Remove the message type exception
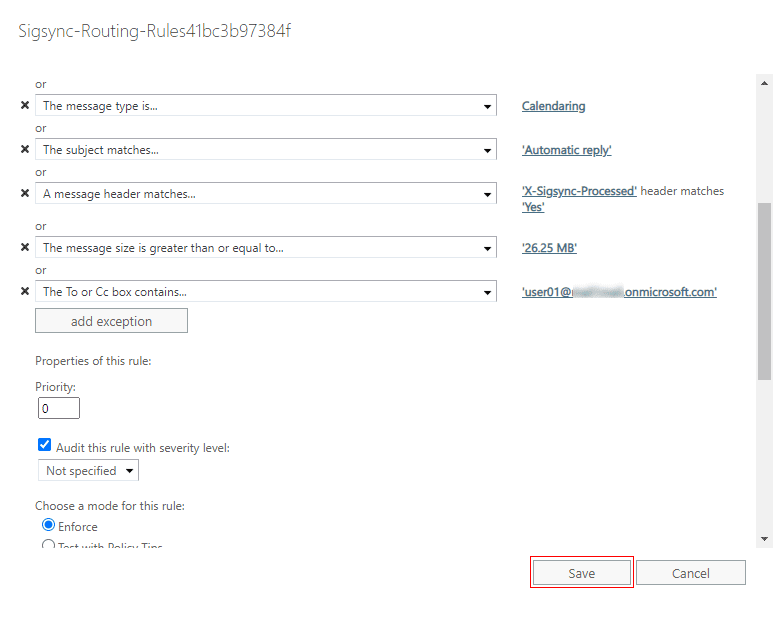 click(25, 106)
